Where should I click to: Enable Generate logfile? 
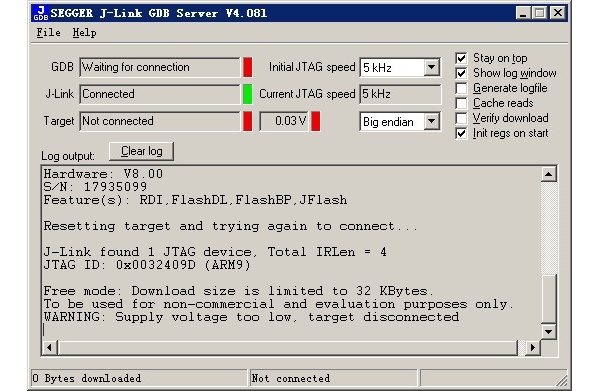[461, 88]
